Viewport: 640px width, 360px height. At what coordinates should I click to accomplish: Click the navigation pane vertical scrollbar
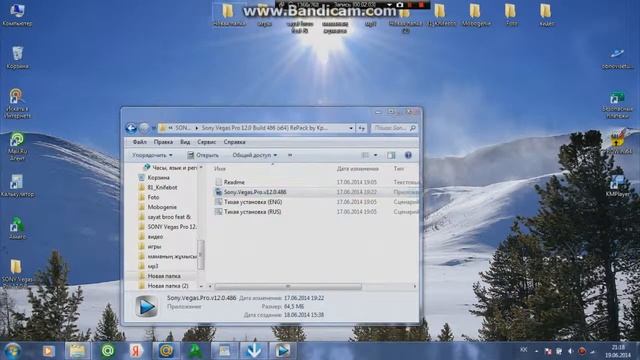tap(200, 254)
